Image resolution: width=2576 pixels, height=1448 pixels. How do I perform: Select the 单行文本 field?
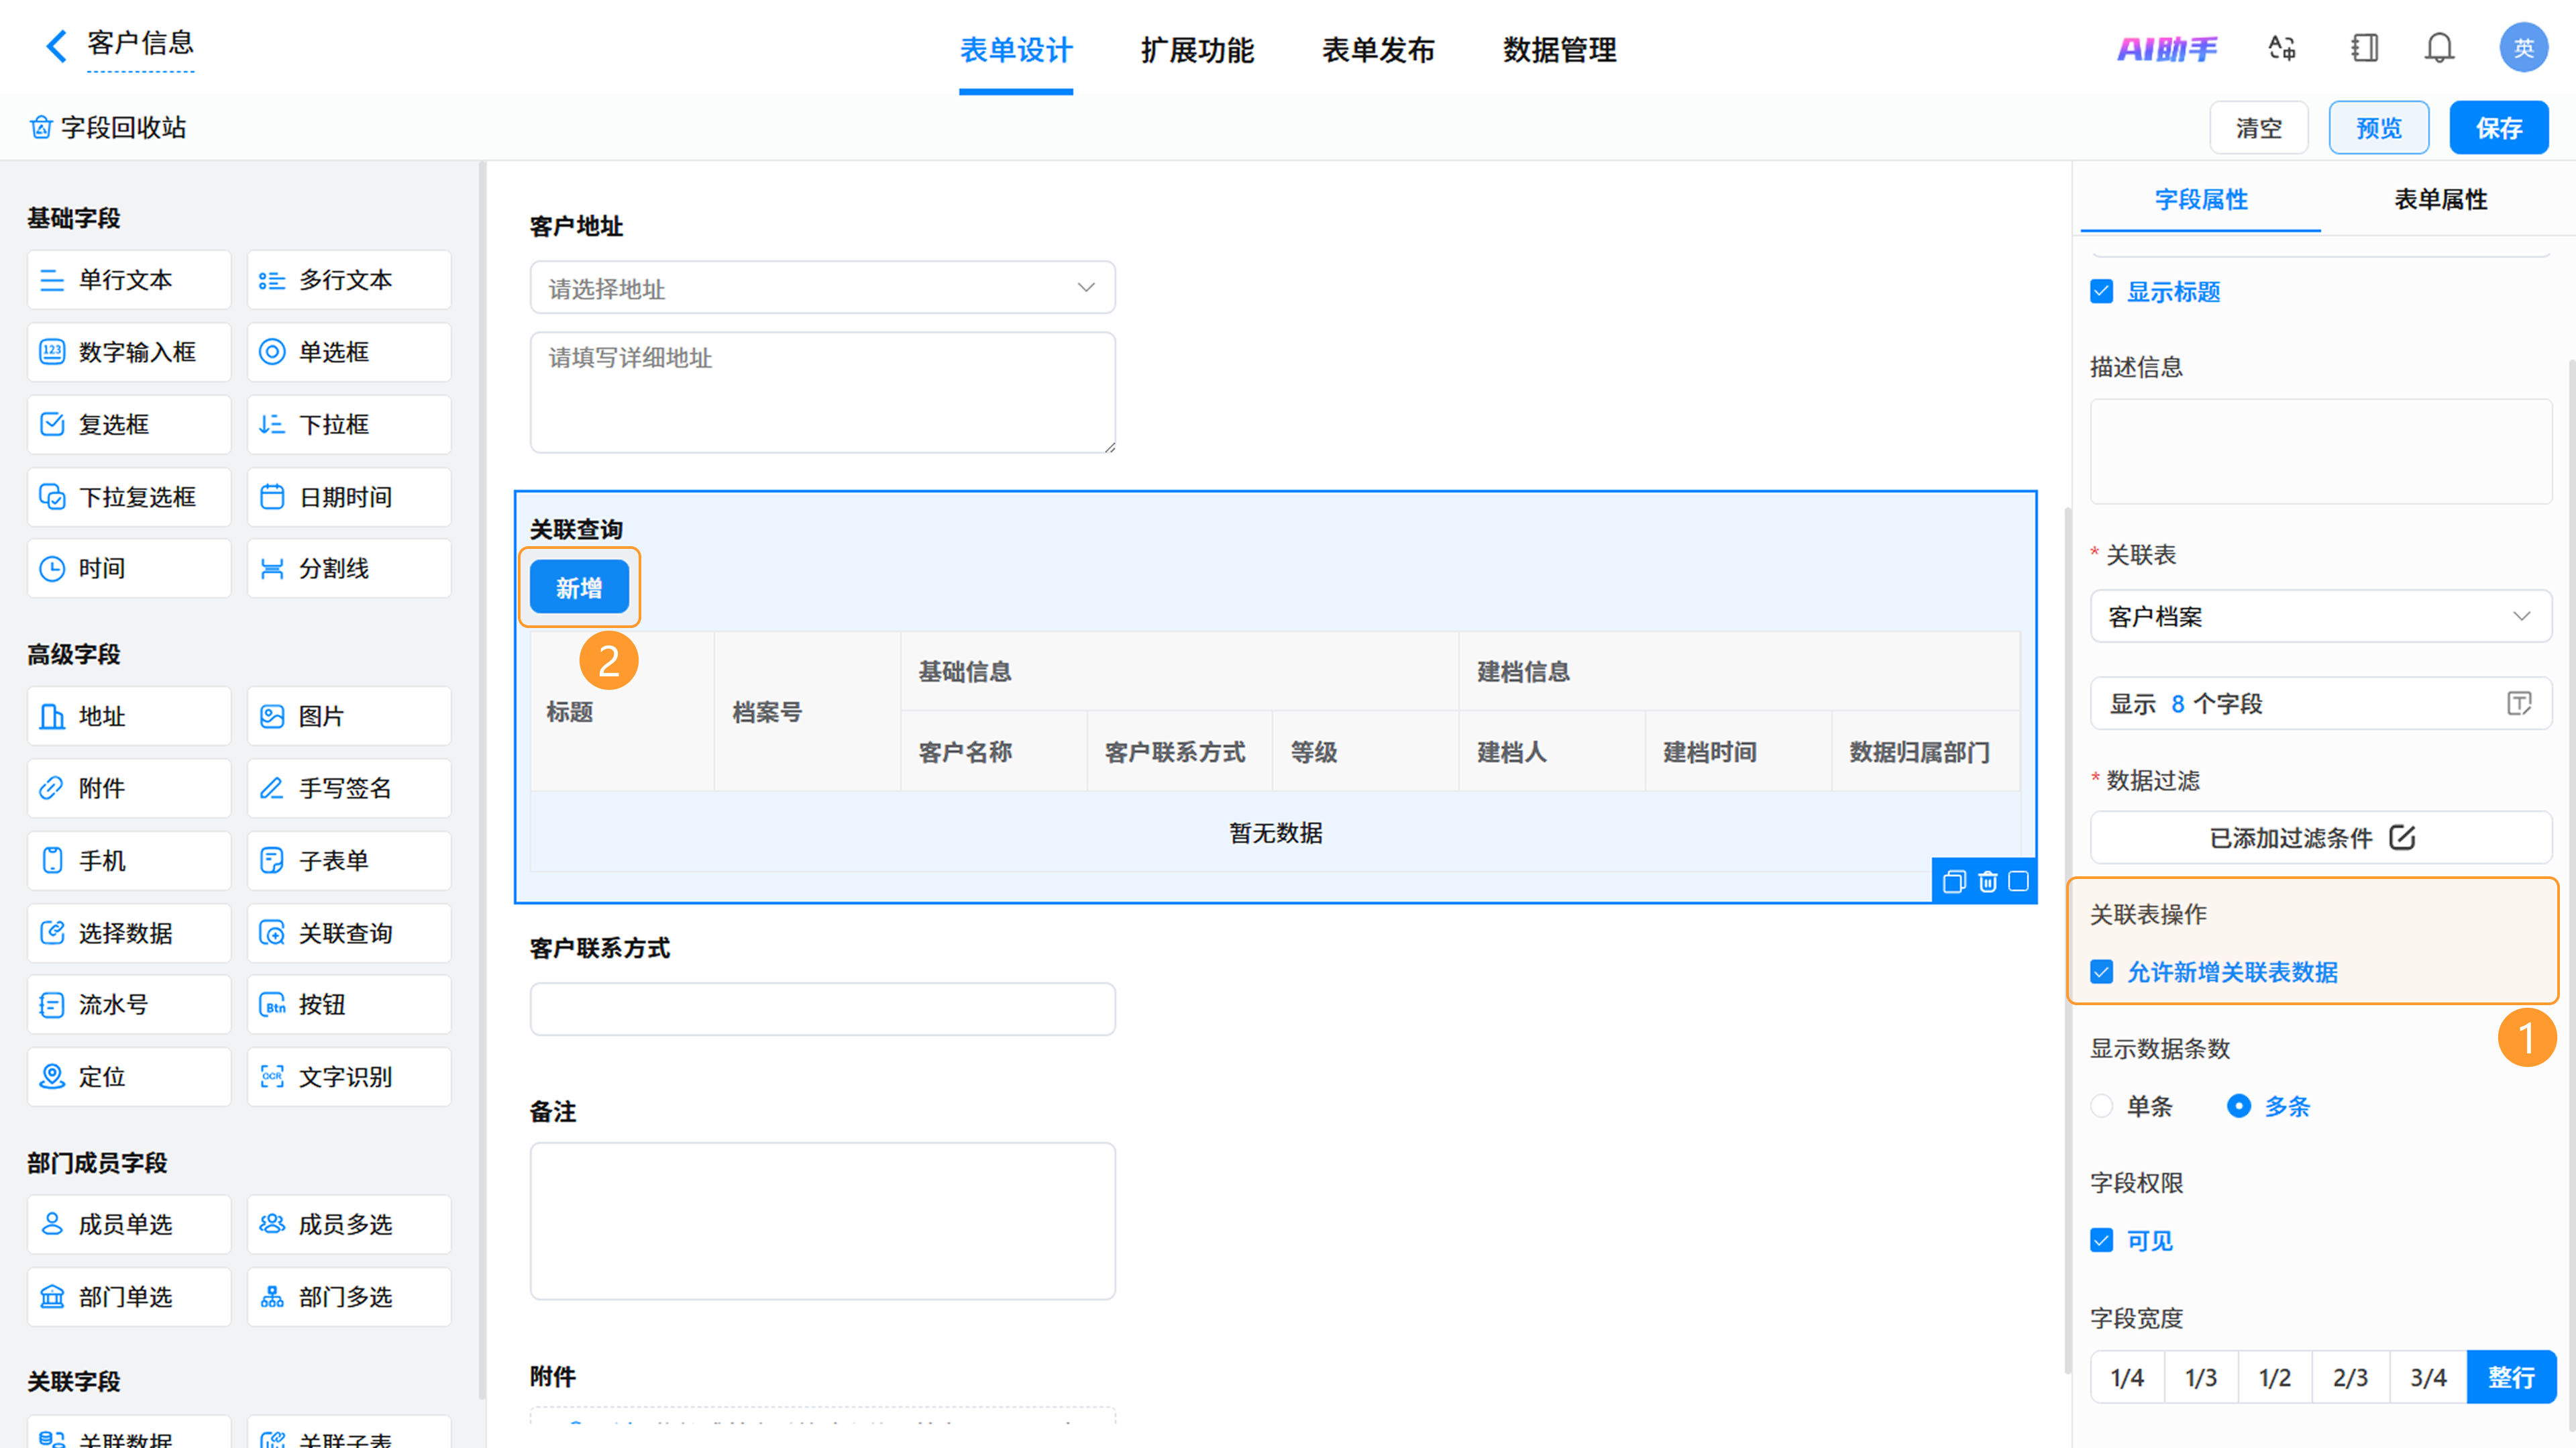click(x=129, y=280)
